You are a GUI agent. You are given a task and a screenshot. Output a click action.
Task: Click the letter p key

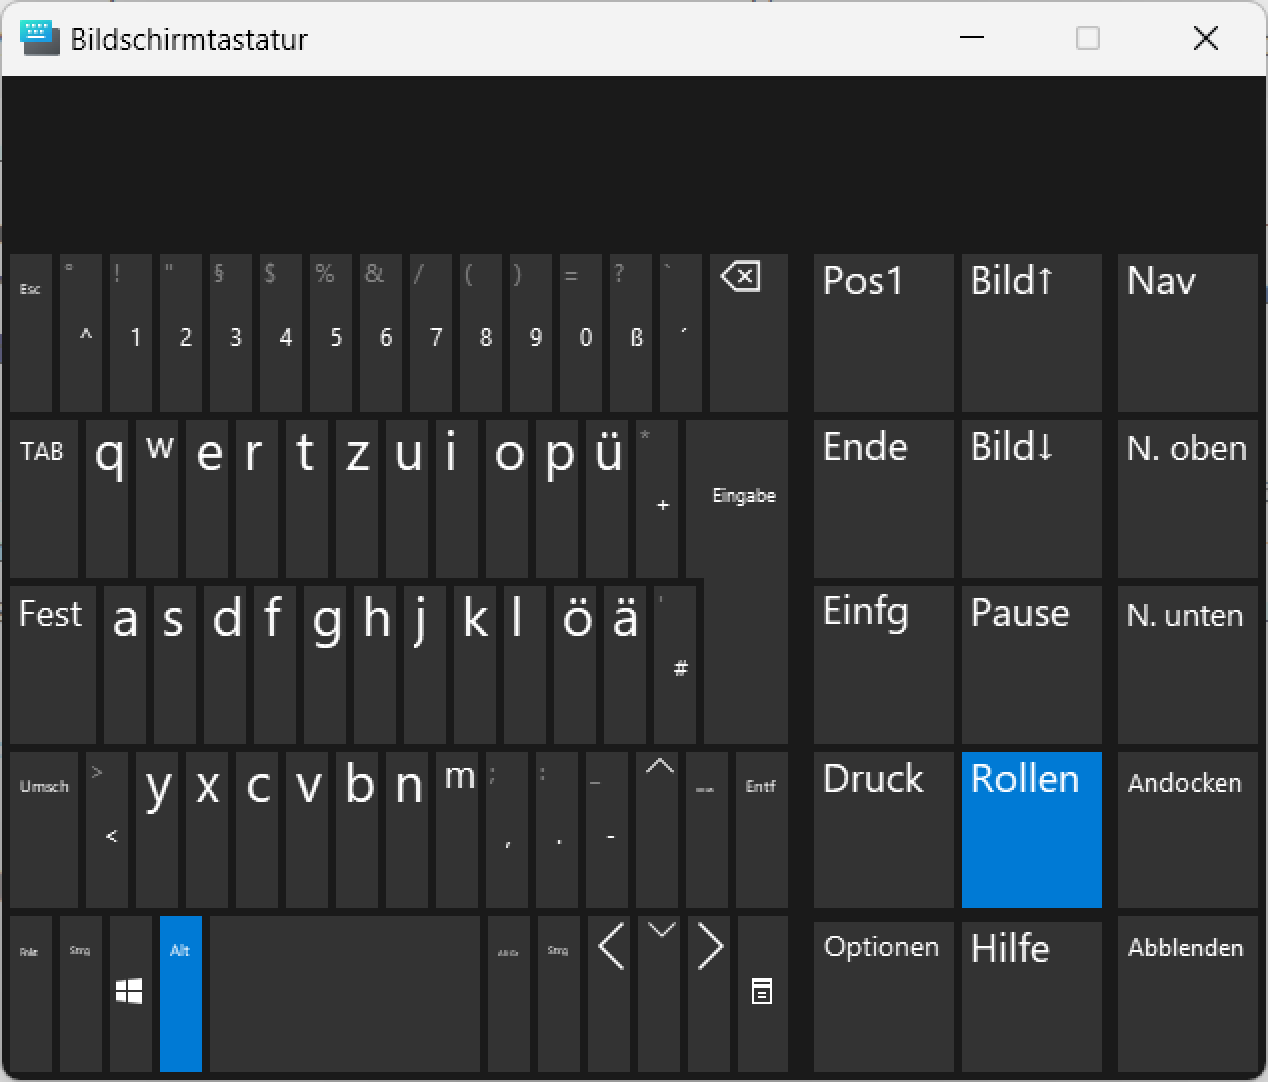pyautogui.click(x=557, y=499)
